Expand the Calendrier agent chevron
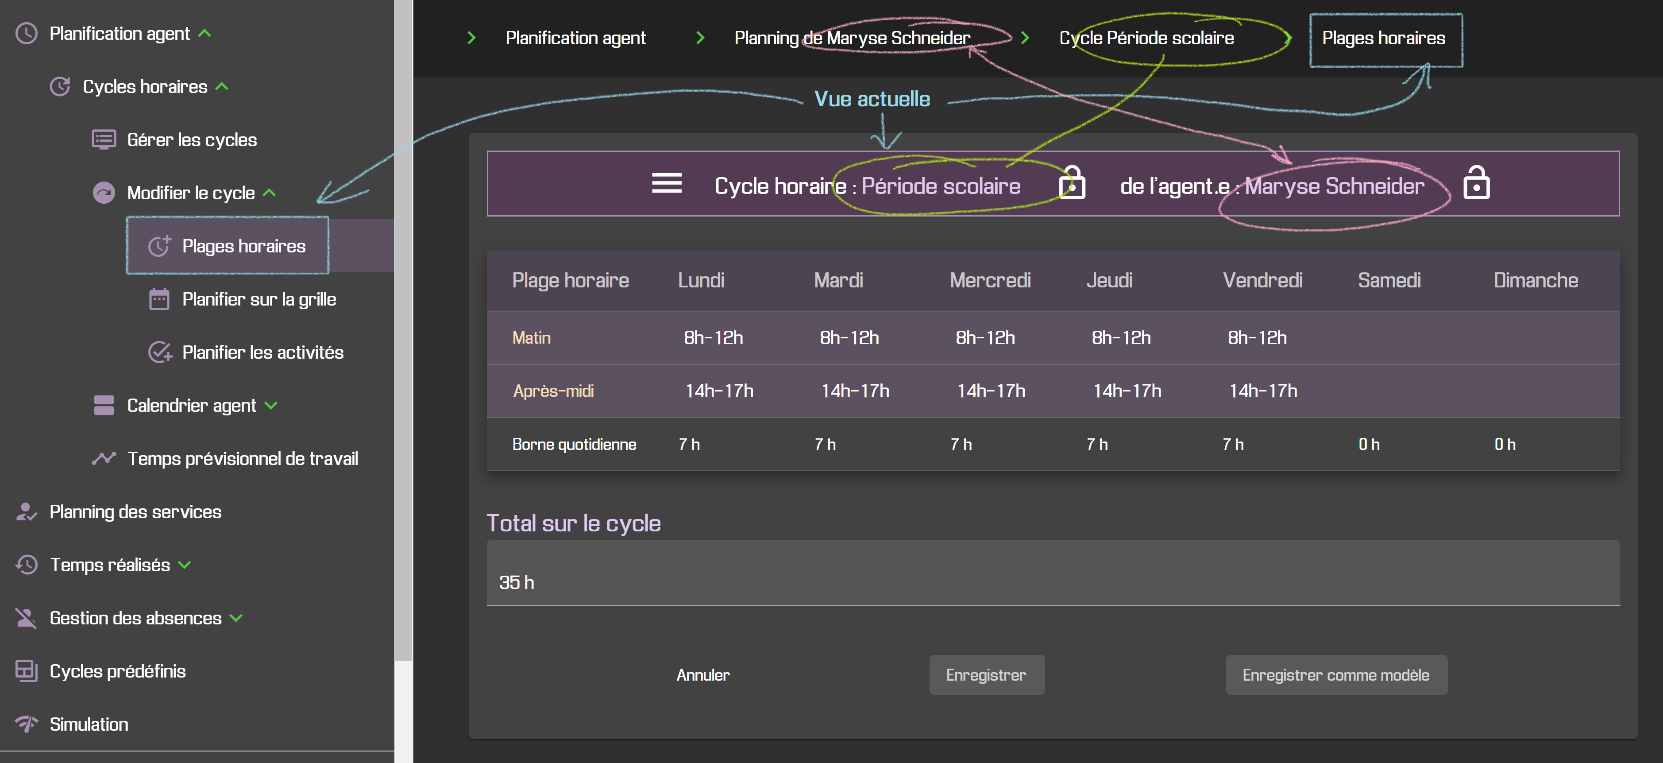Image resolution: width=1663 pixels, height=763 pixels. pos(271,405)
